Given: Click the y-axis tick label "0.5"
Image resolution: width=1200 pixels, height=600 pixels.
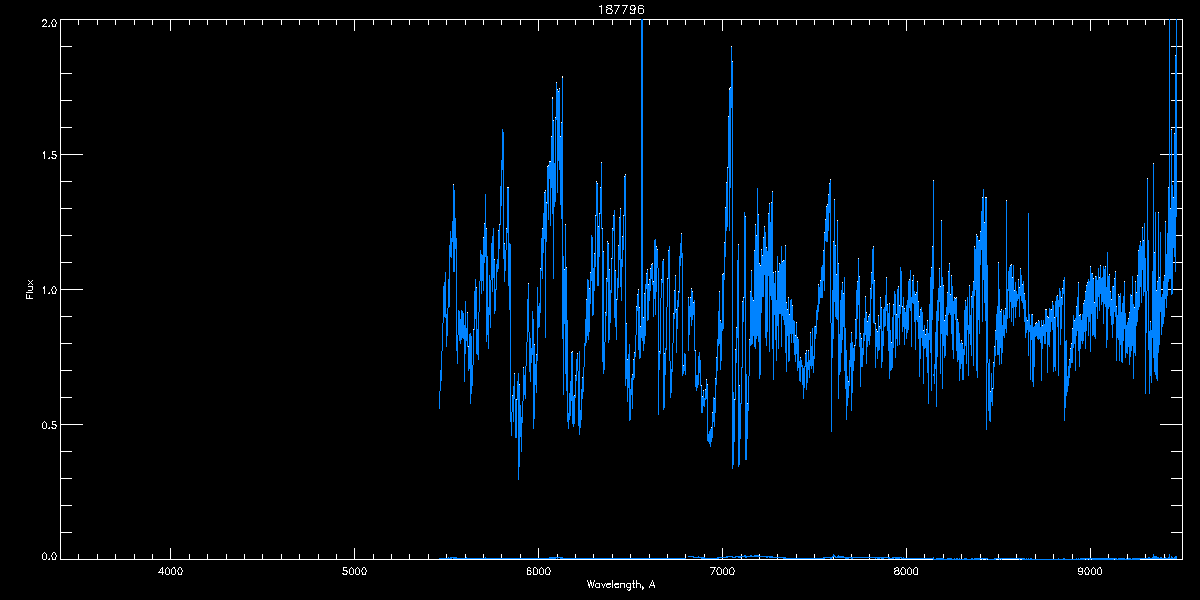Looking at the screenshot, I should pos(47,424).
